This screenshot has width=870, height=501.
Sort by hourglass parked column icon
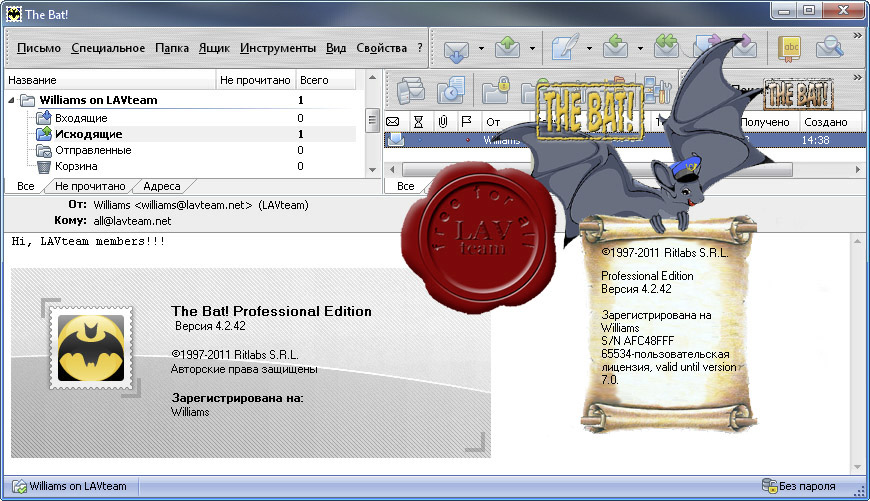(x=418, y=122)
